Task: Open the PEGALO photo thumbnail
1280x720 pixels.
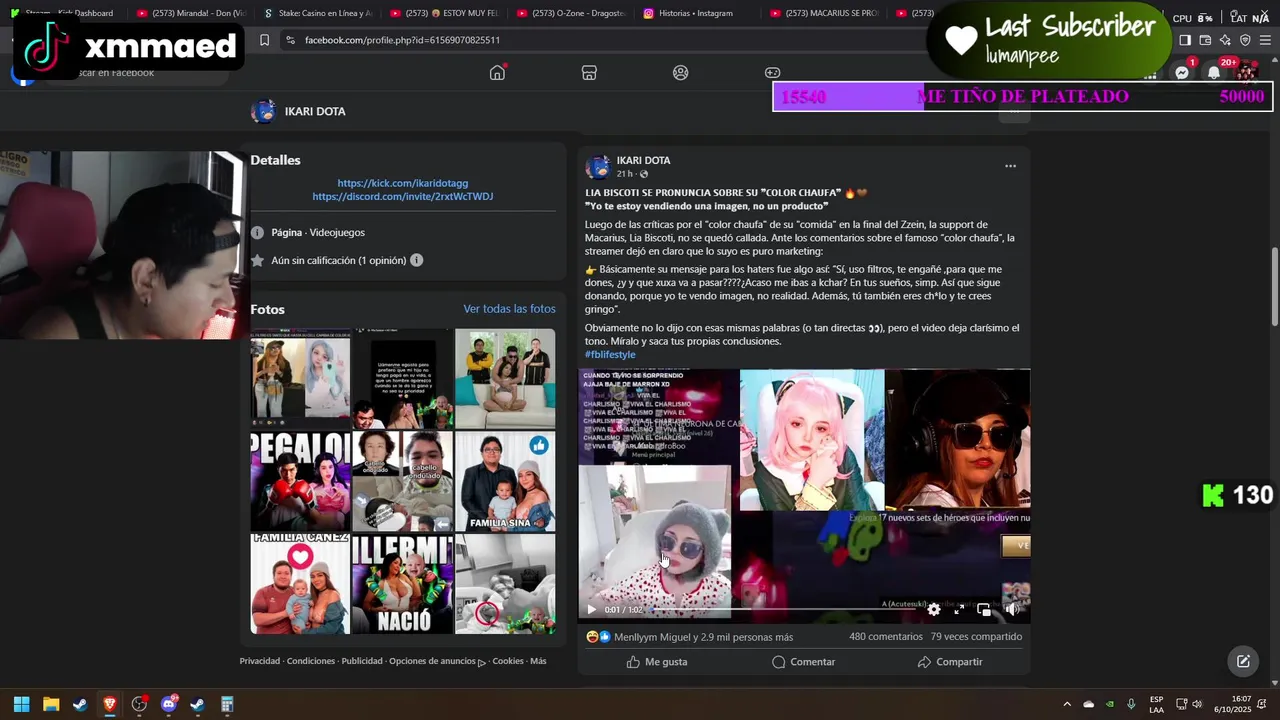Action: point(300,481)
